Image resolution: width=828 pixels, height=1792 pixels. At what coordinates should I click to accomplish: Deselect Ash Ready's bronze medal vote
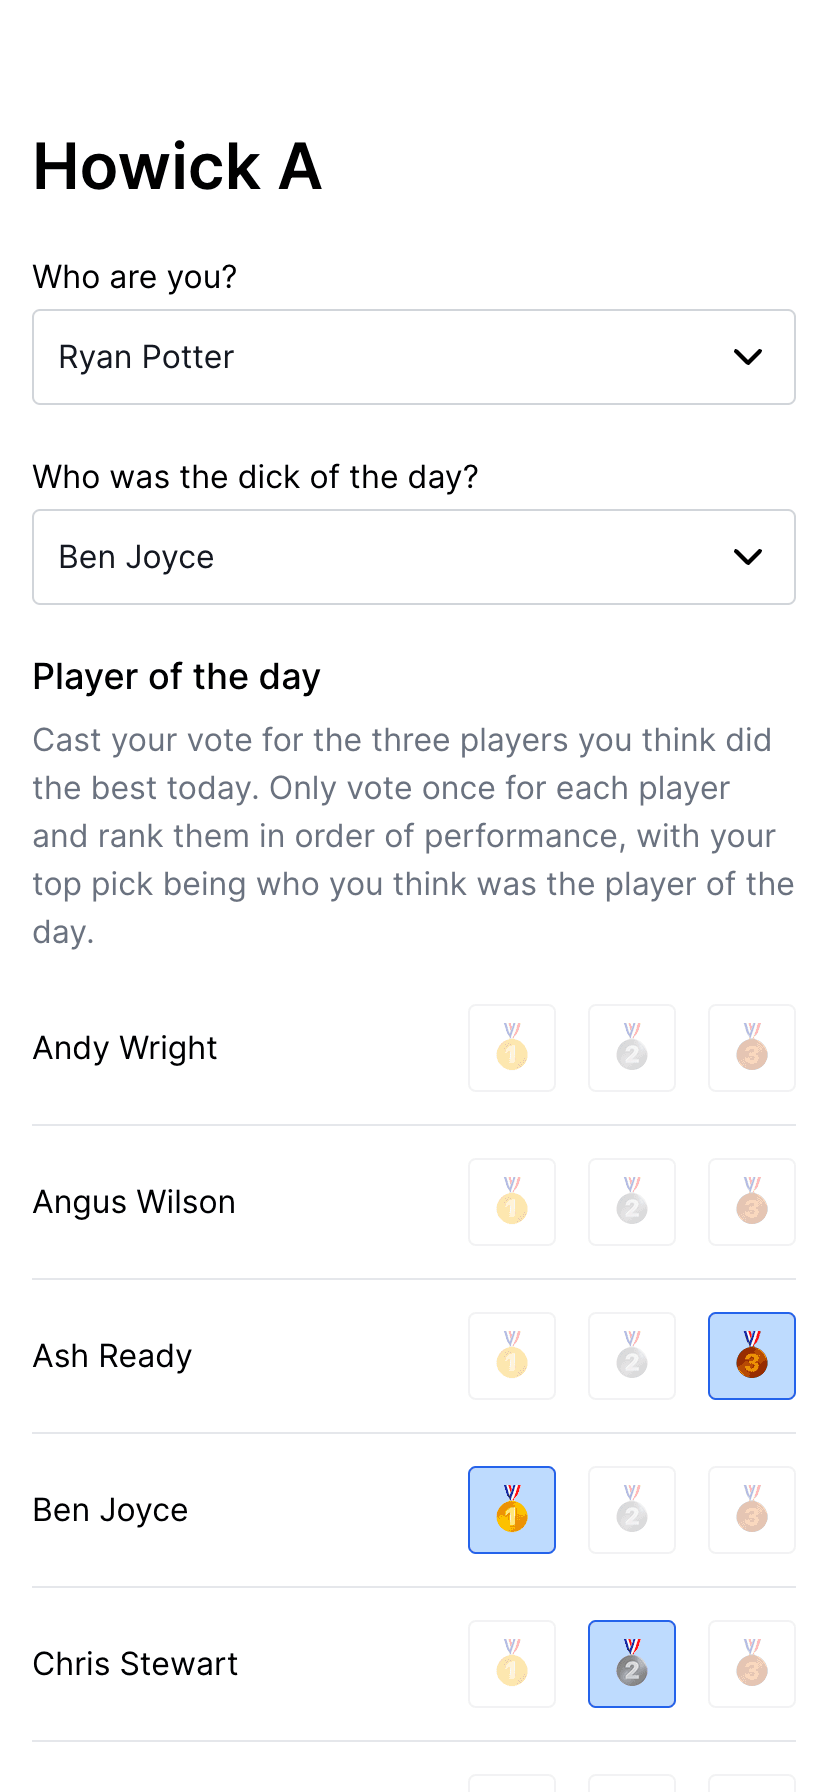tap(752, 1356)
